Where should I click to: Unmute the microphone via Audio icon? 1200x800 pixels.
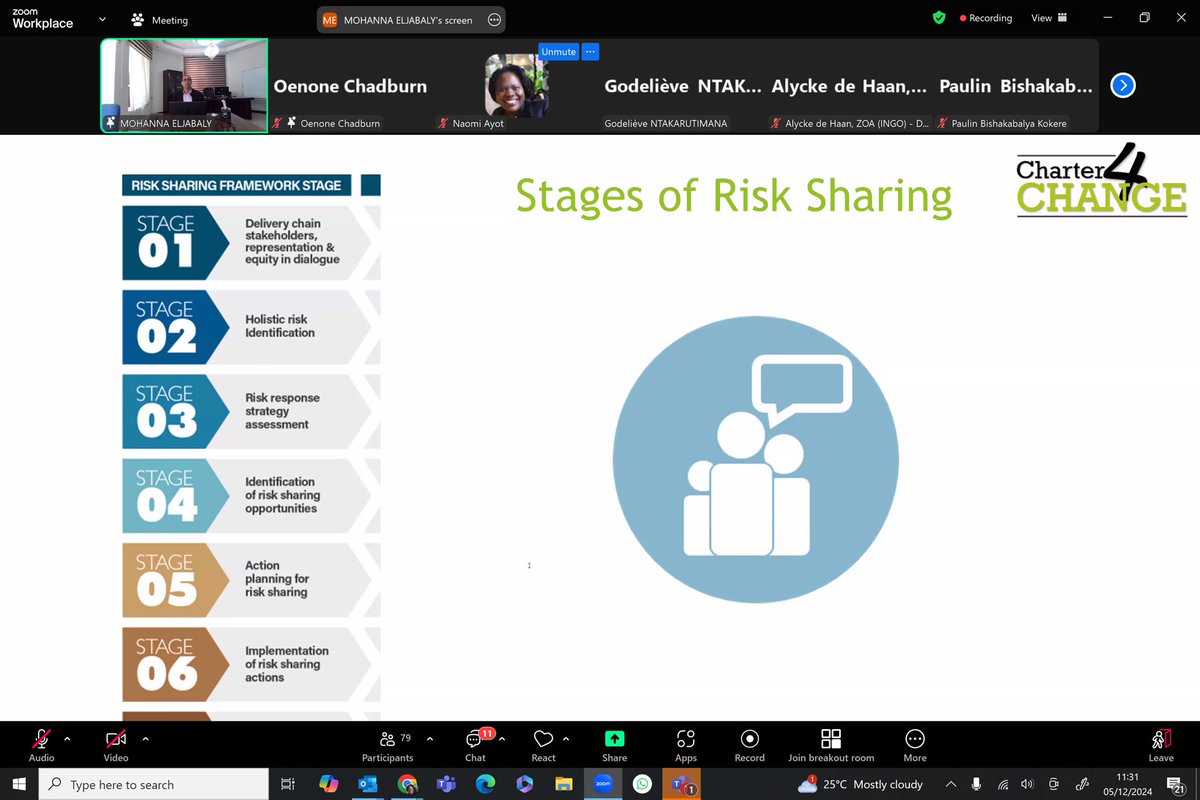[x=41, y=740]
